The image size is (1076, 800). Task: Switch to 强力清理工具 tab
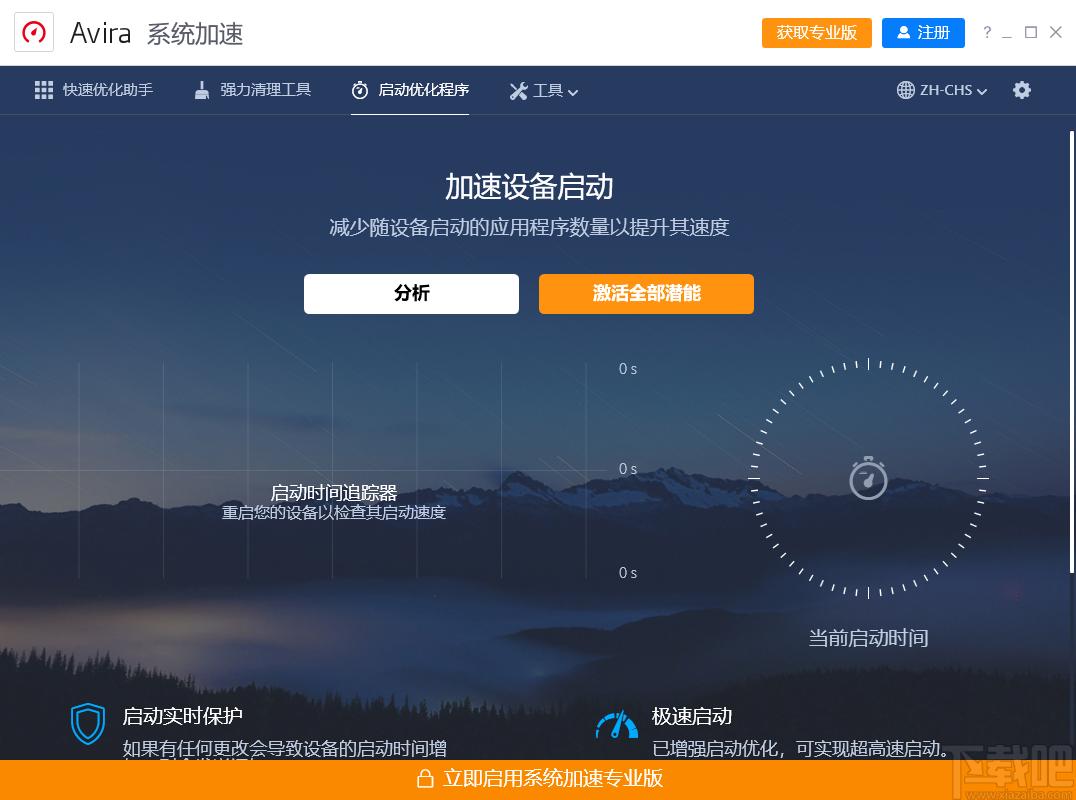253,90
